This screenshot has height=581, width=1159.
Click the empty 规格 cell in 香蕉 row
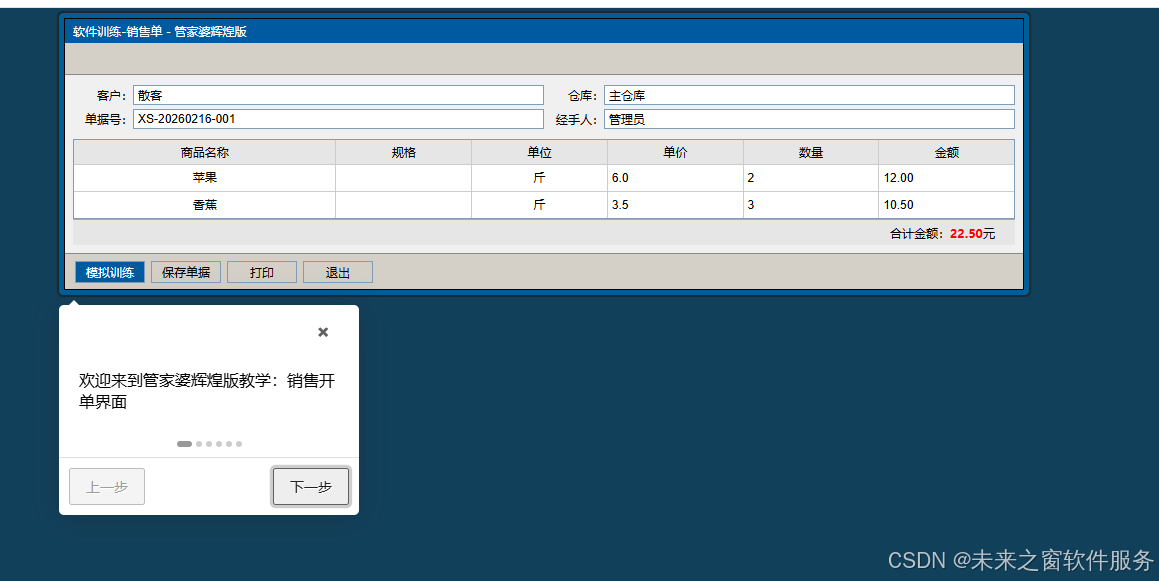coord(404,205)
